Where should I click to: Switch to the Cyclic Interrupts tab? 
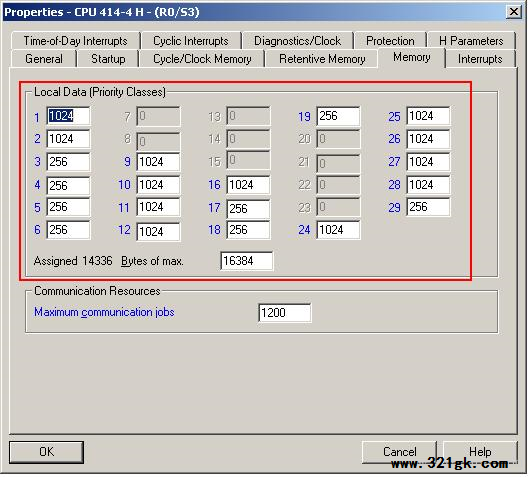coord(191,41)
